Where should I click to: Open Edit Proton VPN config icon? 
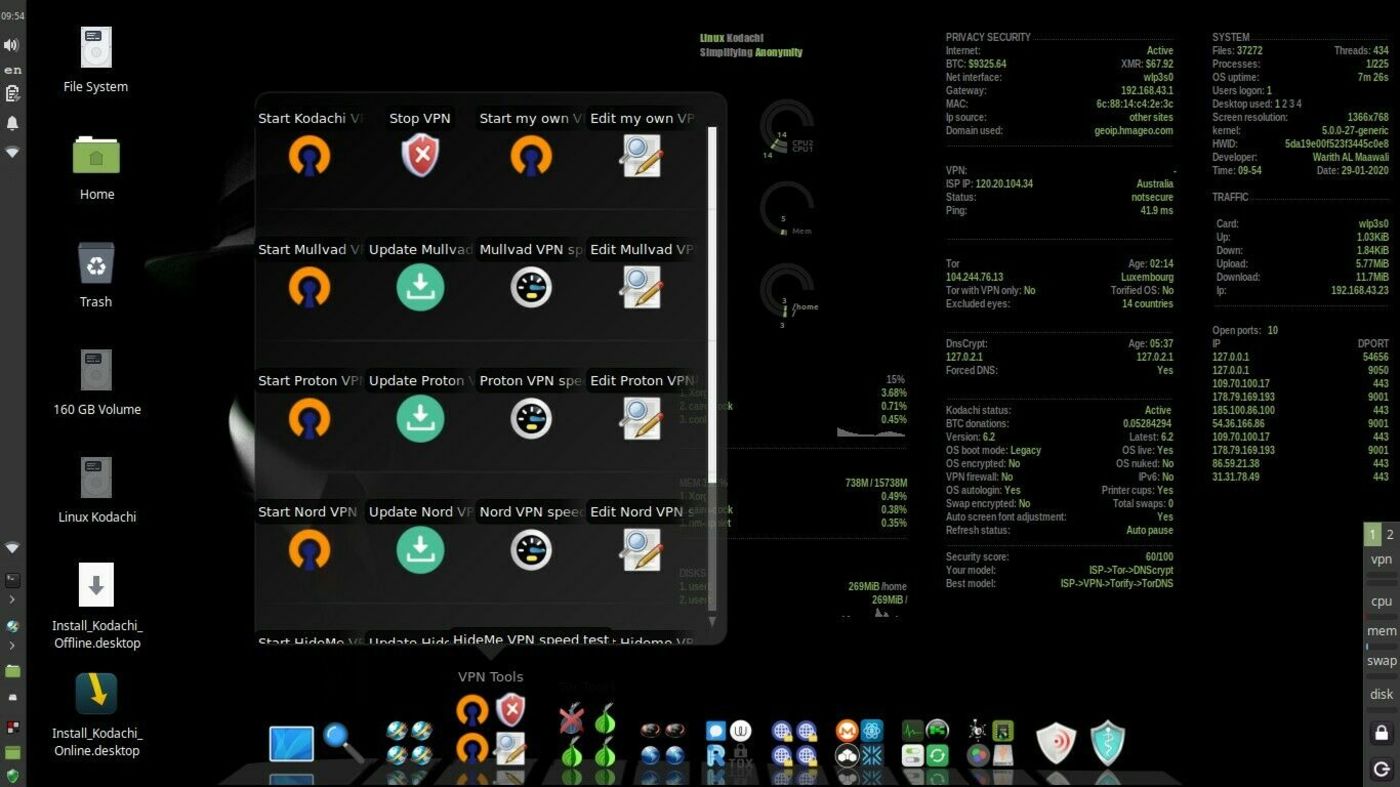click(x=641, y=418)
